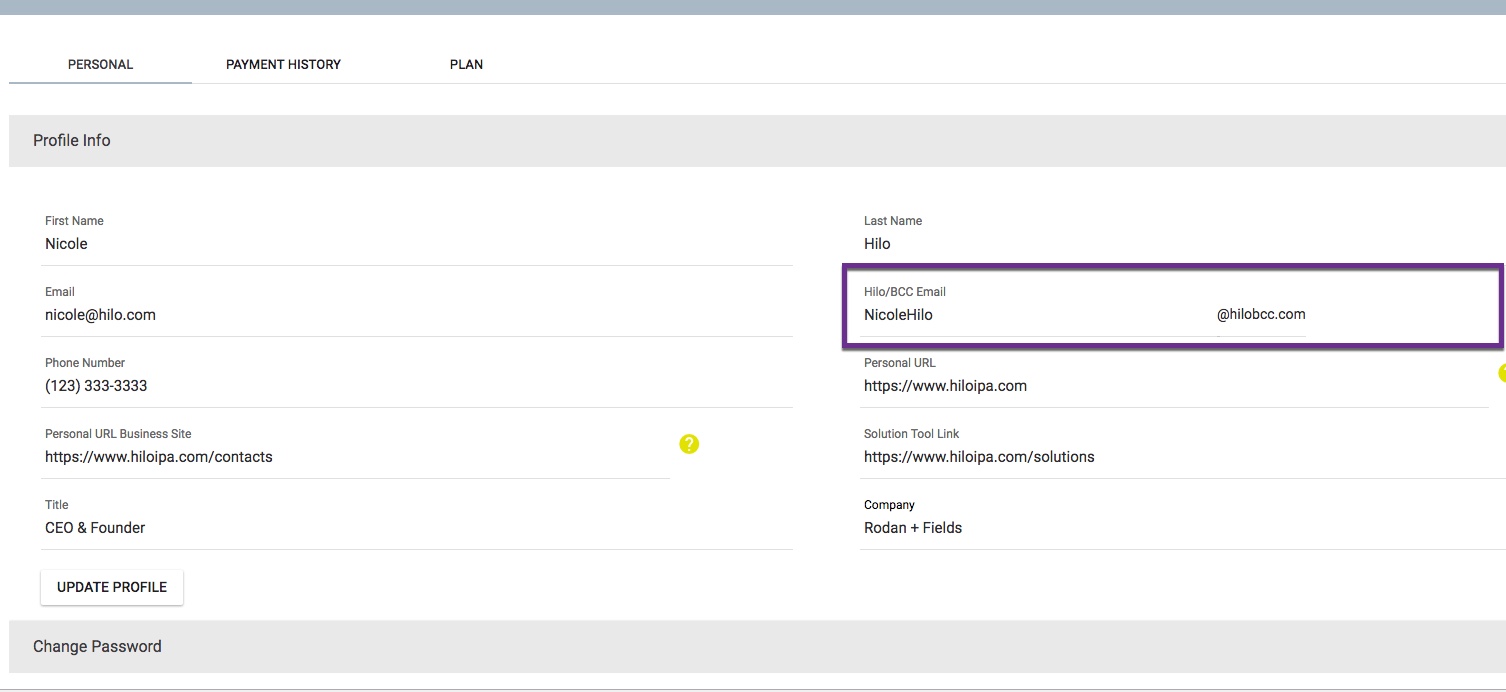Collapse the Profile Info section
1506x692 pixels.
click(x=71, y=140)
